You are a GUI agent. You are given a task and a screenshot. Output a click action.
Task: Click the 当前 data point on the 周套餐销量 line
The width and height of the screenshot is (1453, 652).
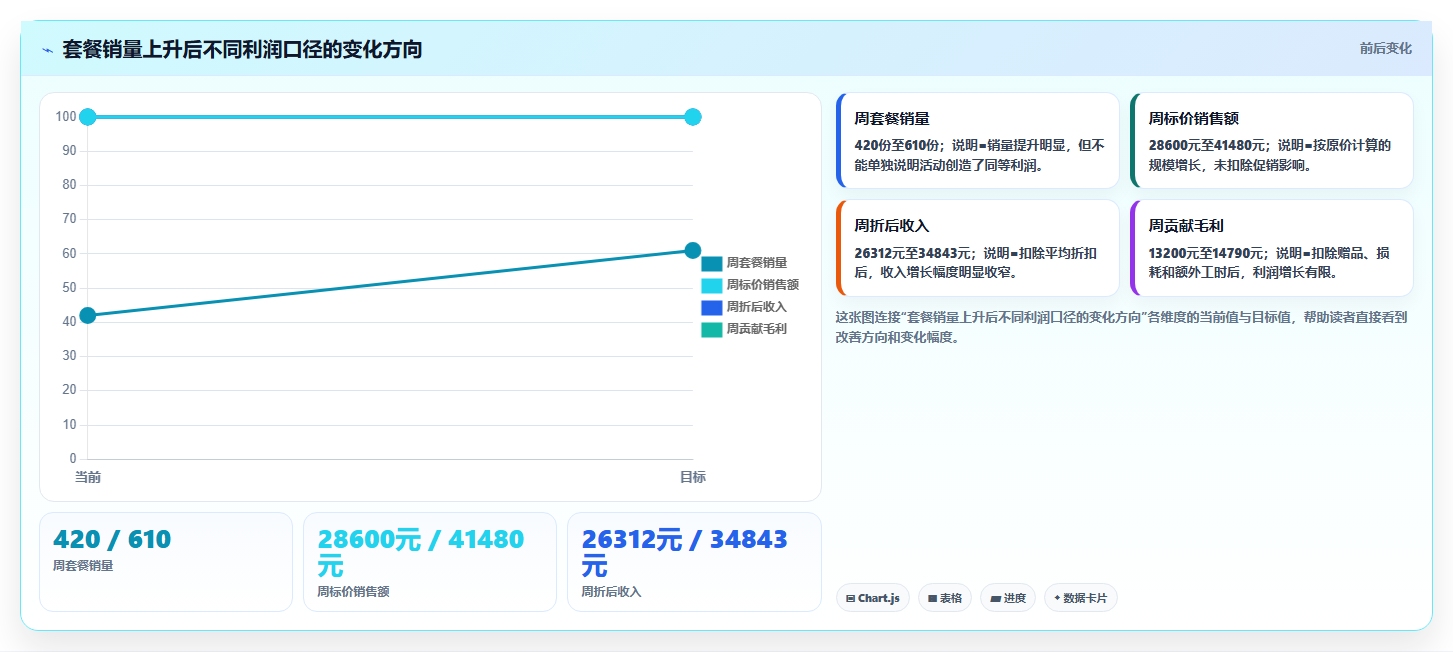tap(88, 315)
